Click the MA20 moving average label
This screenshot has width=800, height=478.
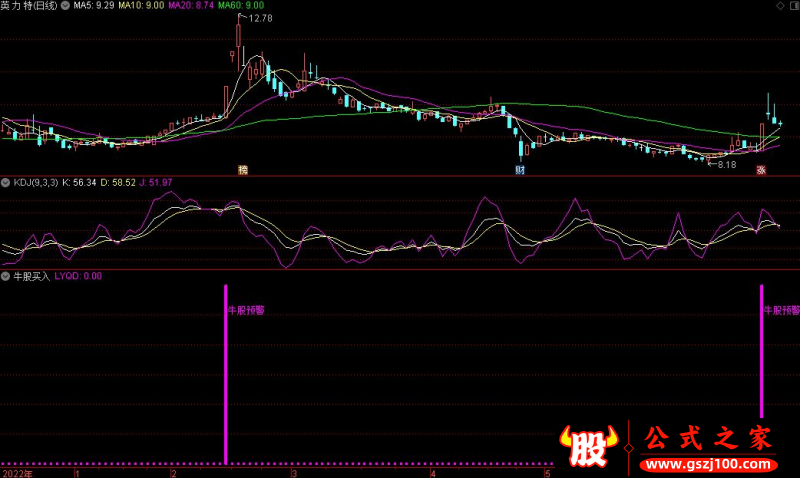[x=191, y=6]
